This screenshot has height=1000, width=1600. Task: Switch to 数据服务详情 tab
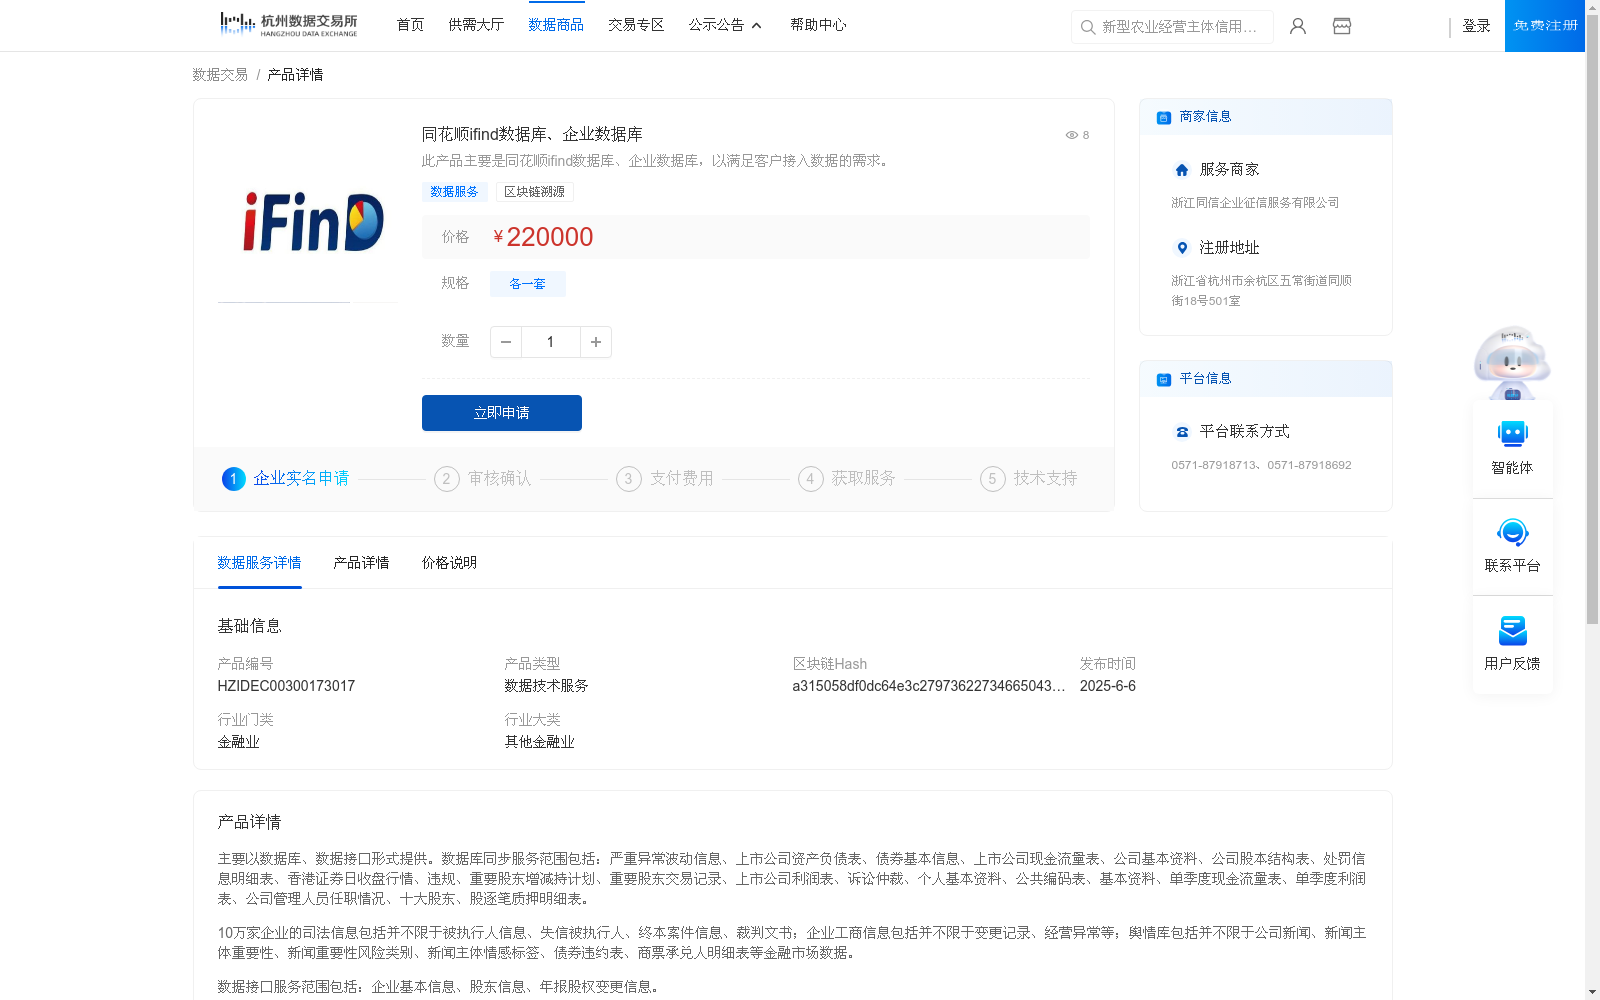259,563
